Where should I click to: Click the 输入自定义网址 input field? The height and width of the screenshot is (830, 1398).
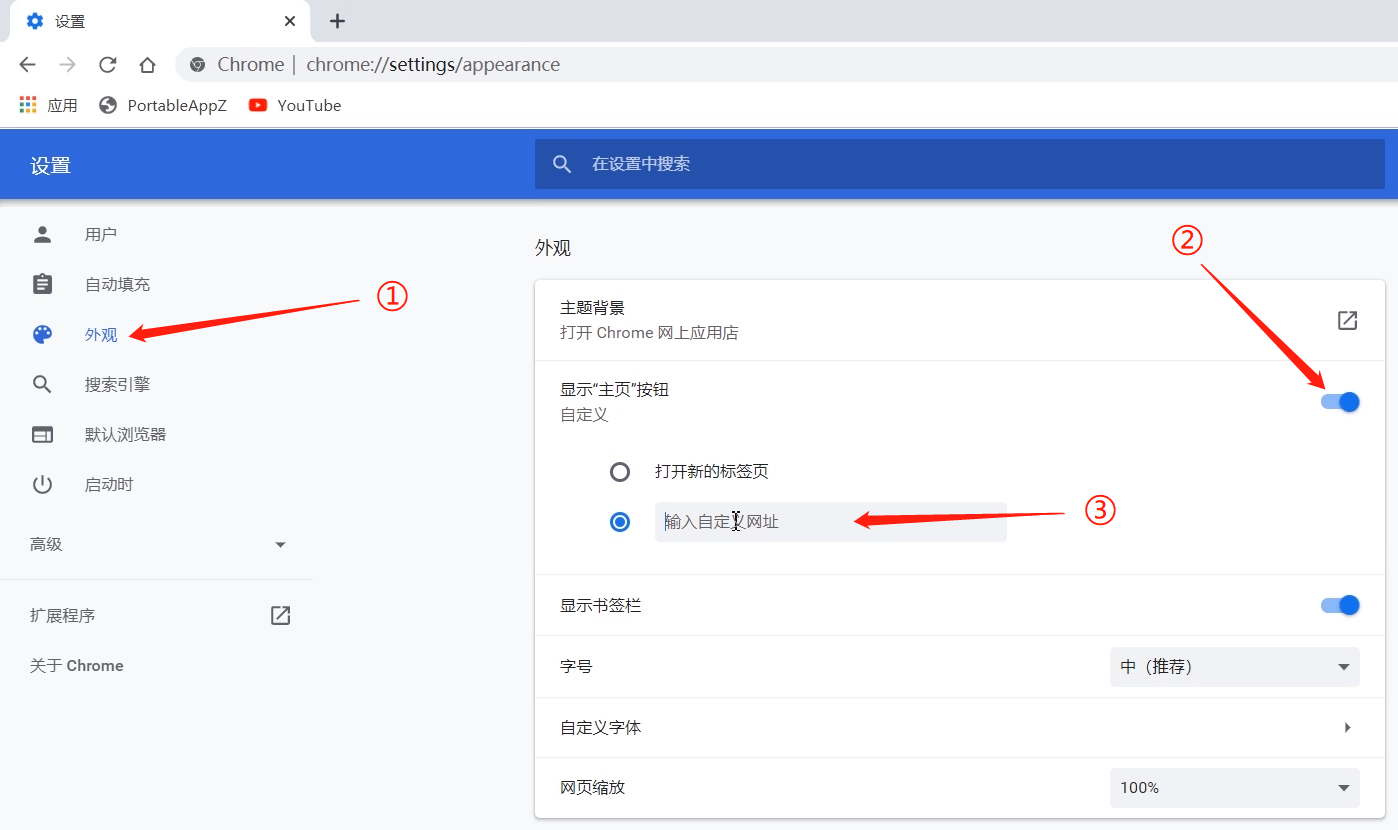tap(830, 522)
